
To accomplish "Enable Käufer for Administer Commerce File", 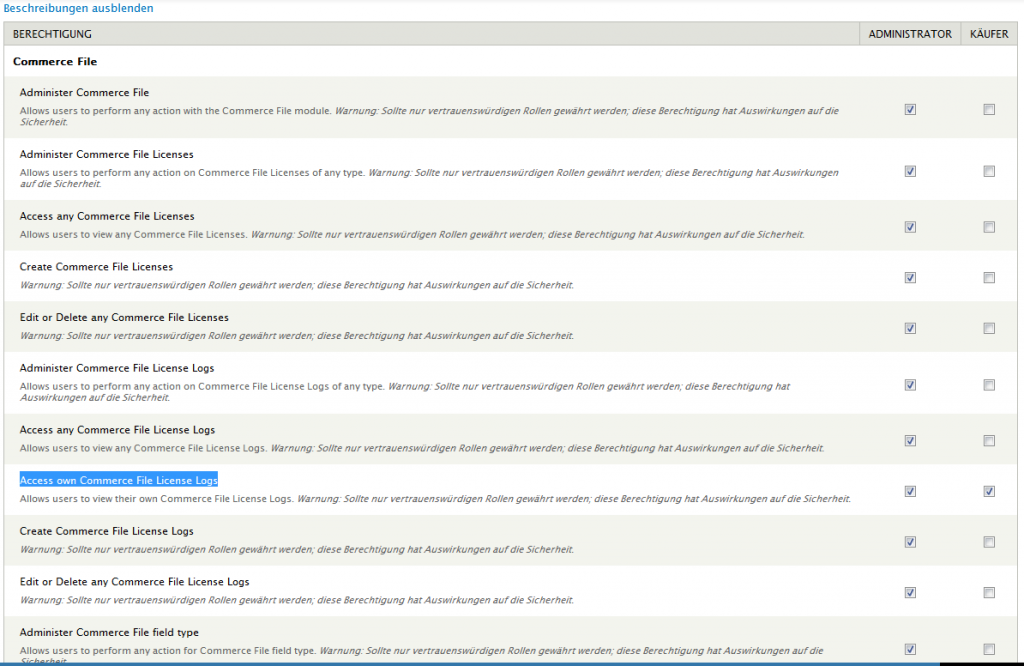I will [x=989, y=110].
